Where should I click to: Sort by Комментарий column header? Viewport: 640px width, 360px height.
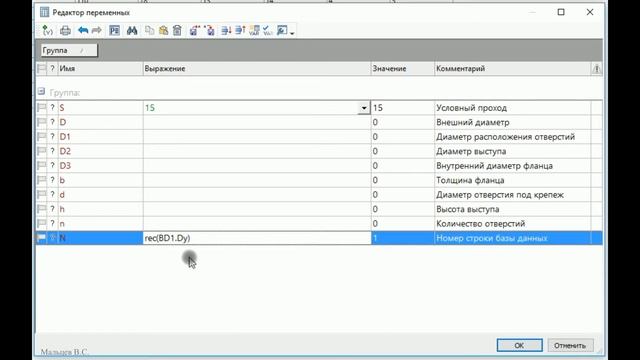(x=513, y=69)
